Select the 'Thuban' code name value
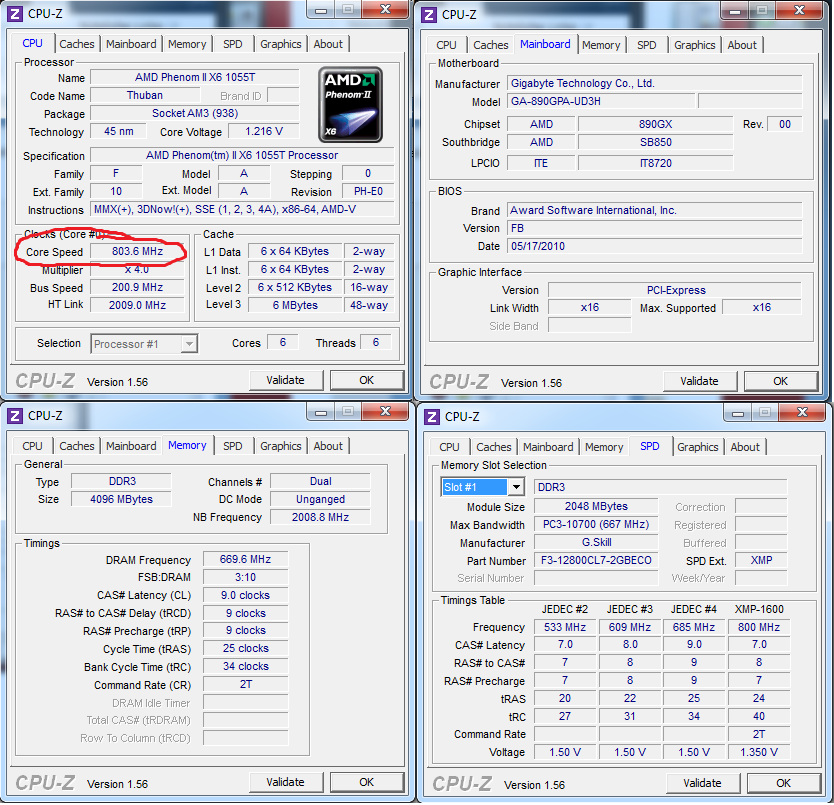Screen dimensions: 834x805 [145, 95]
